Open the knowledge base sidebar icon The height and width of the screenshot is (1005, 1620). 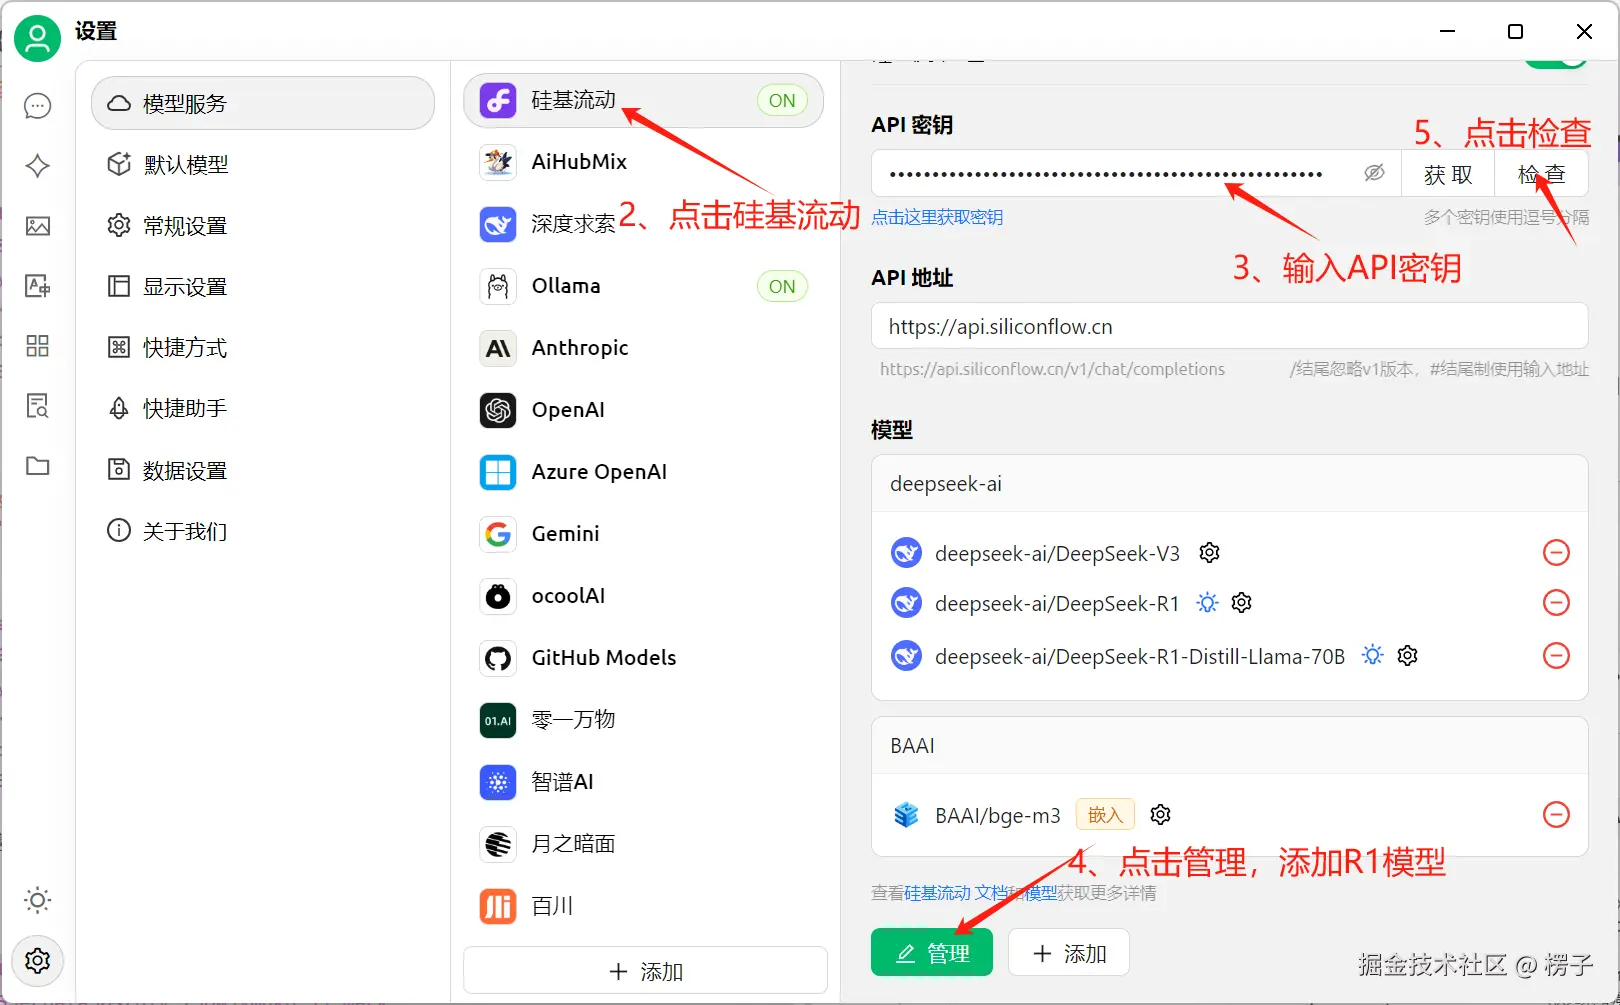click(x=38, y=406)
